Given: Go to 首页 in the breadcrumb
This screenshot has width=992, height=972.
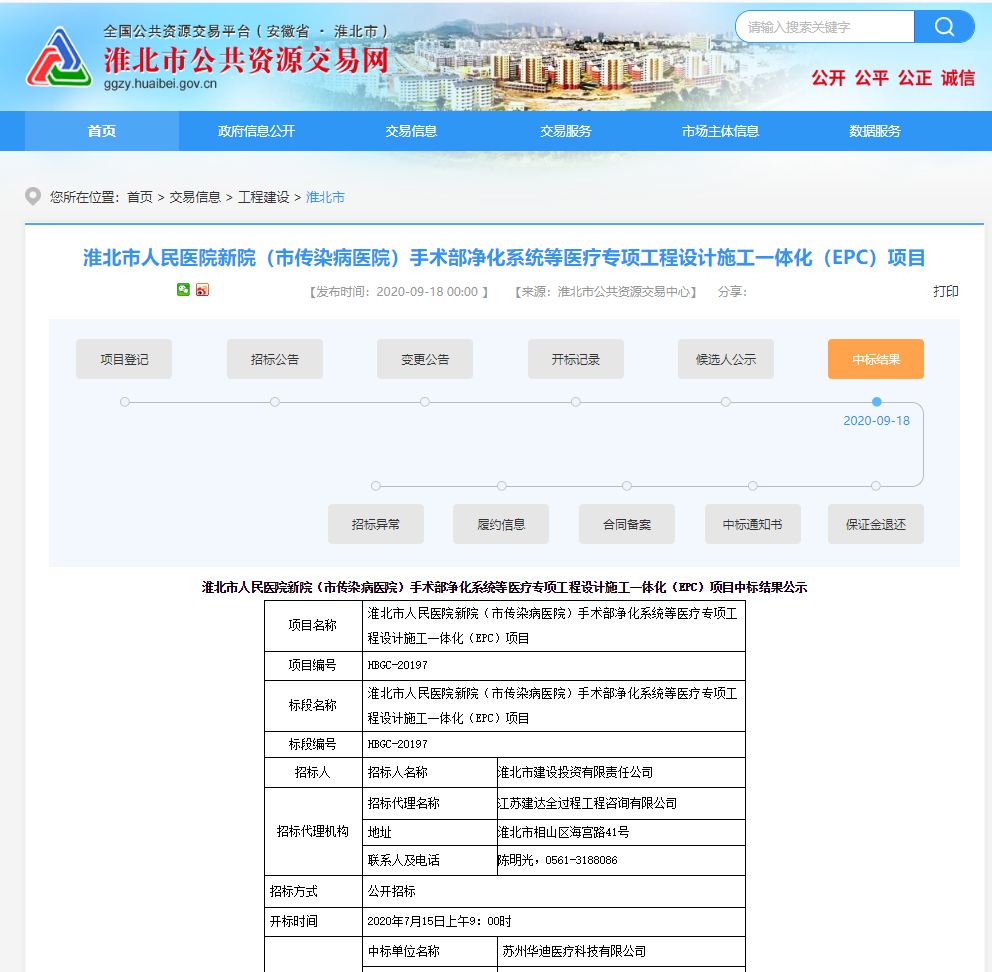Looking at the screenshot, I should click(140, 197).
